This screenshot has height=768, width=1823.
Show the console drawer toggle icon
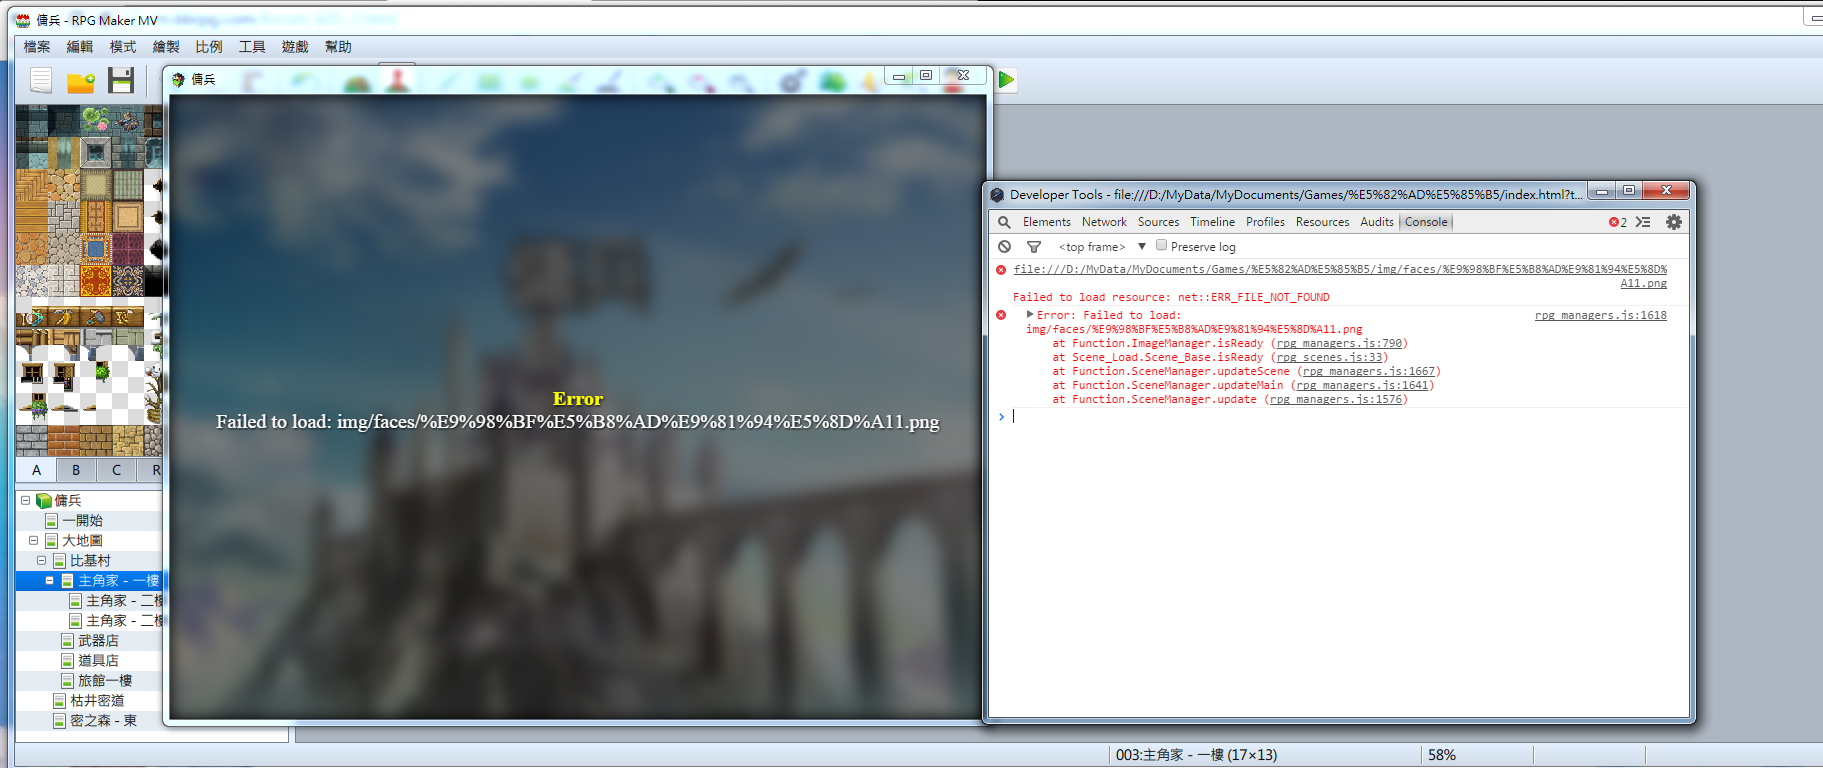pyautogui.click(x=1643, y=222)
